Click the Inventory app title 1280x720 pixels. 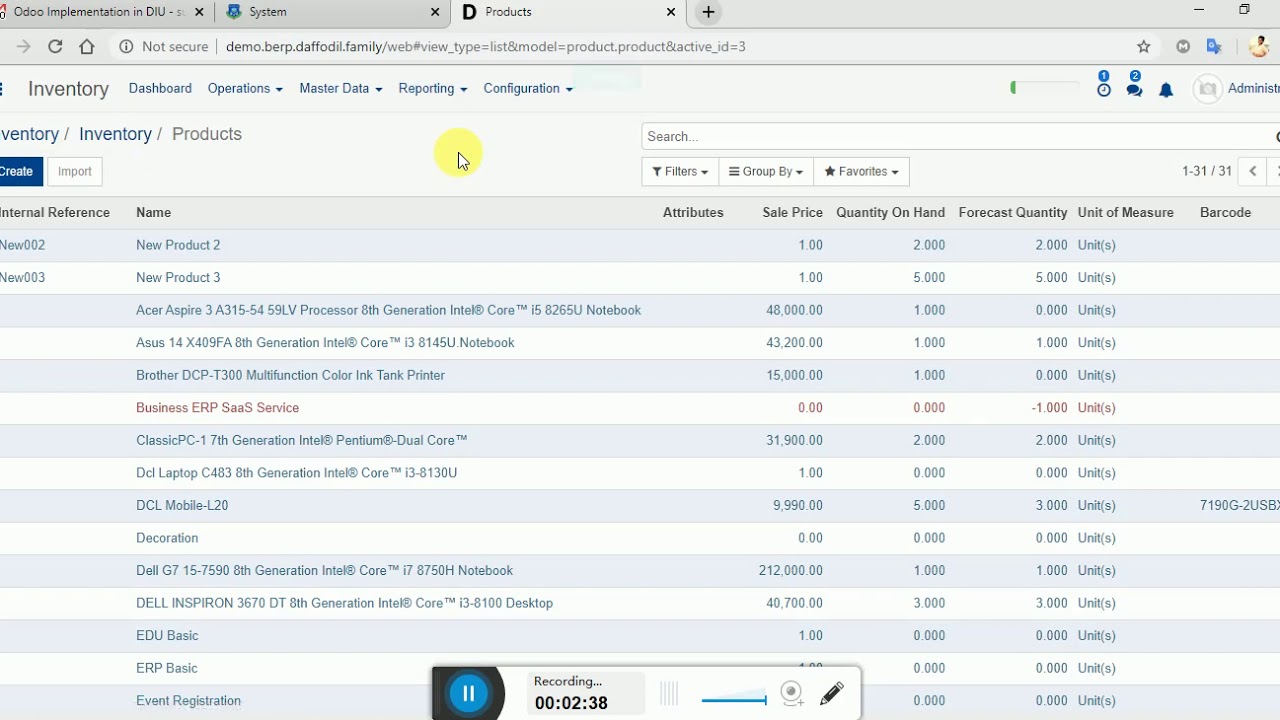[68, 89]
